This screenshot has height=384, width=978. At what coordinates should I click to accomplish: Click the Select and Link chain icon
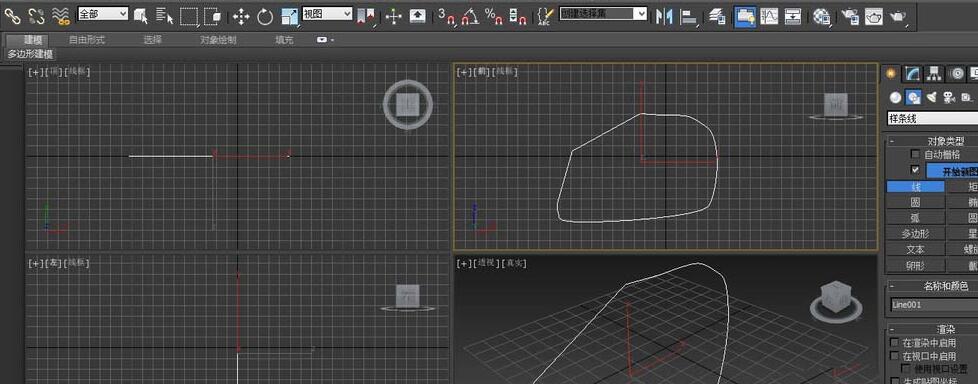12,15
